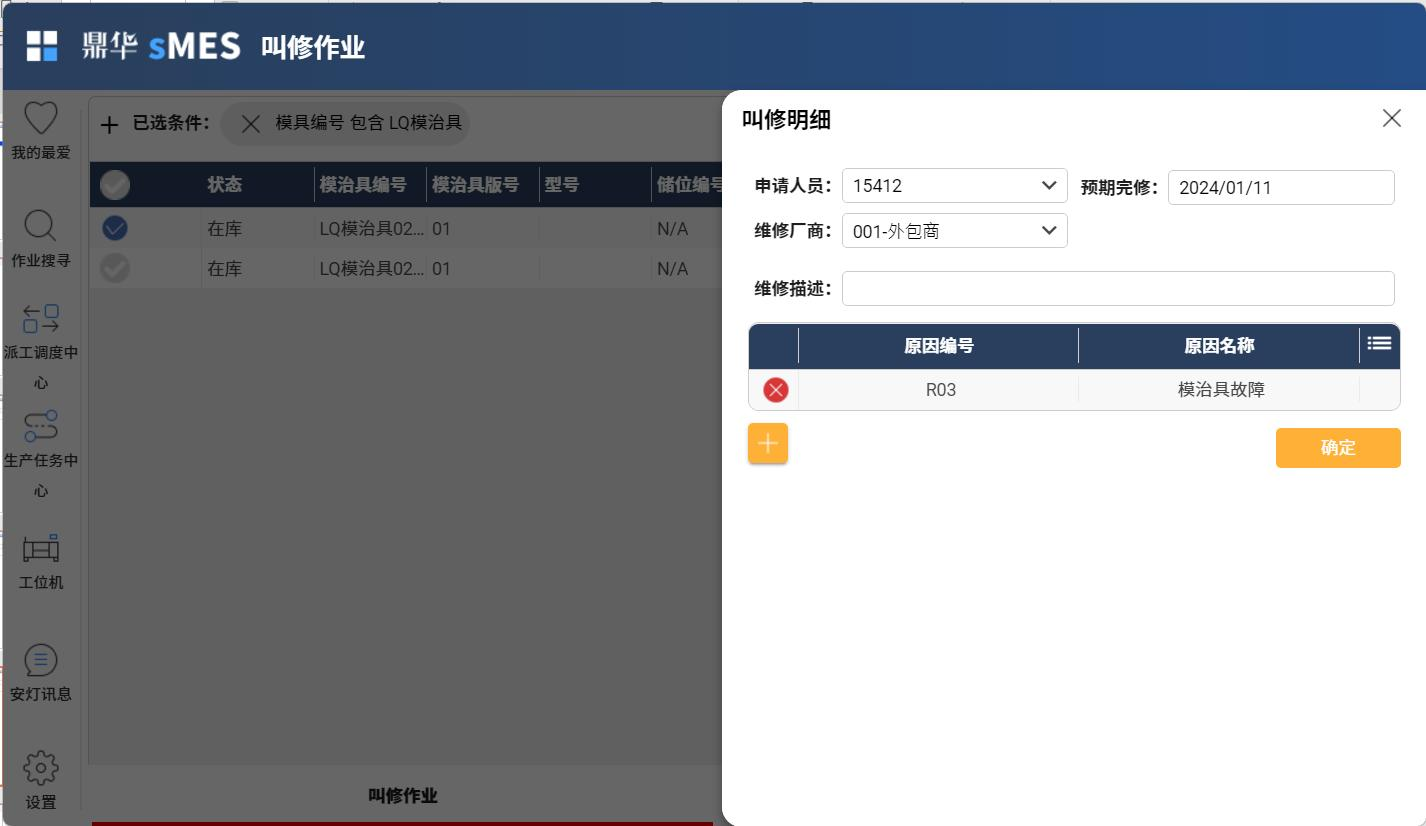The image size is (1426, 826).
Task: Click the 维修描述 input field
Action: click(1118, 288)
